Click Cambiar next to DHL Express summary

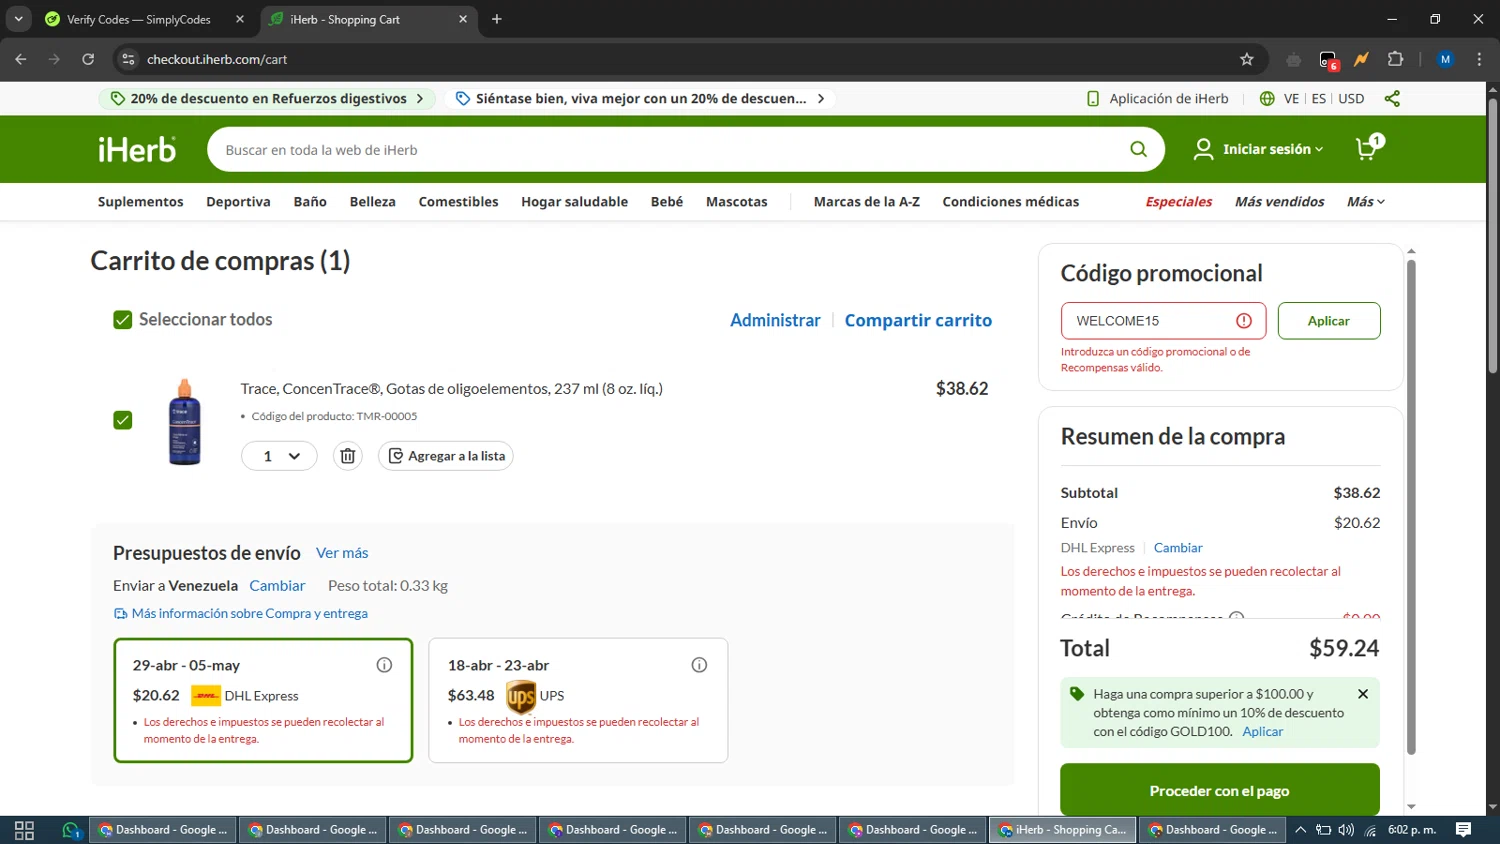(x=1178, y=548)
